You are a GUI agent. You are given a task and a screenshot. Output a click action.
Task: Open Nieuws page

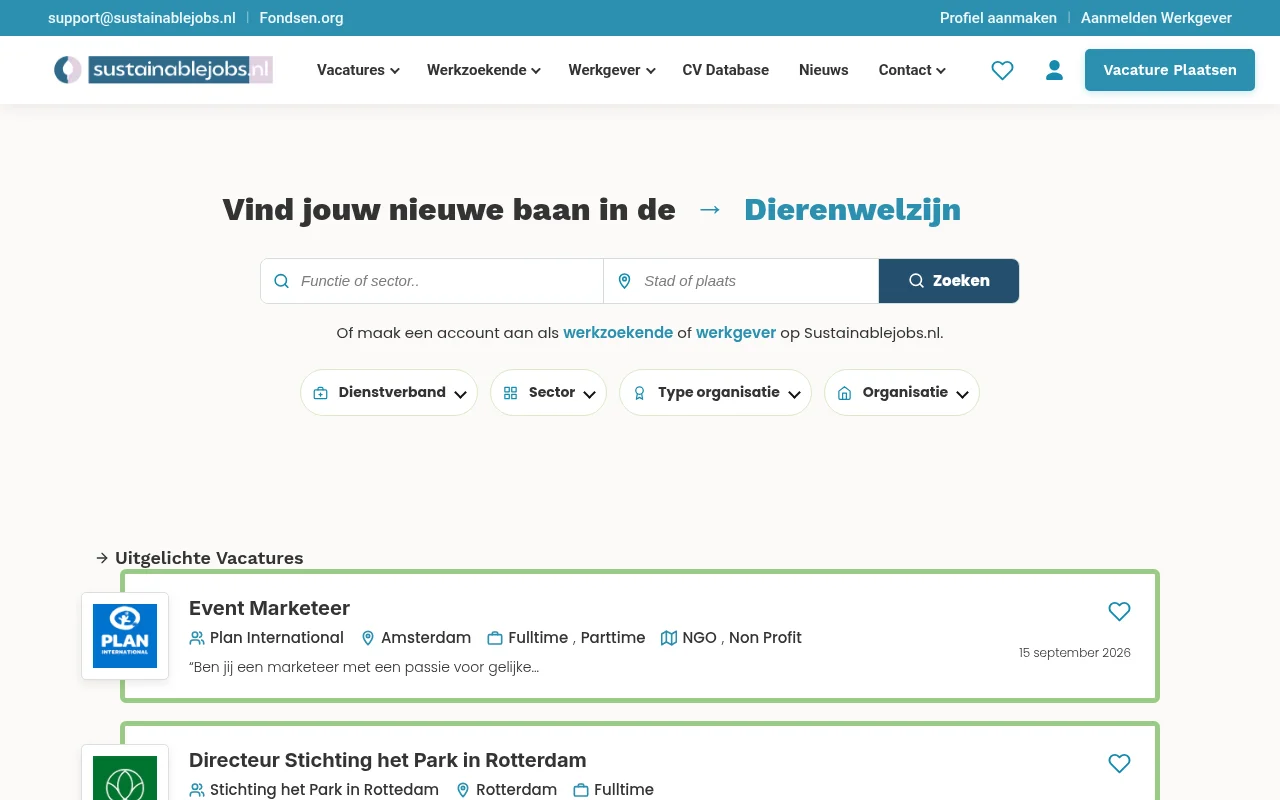click(824, 70)
